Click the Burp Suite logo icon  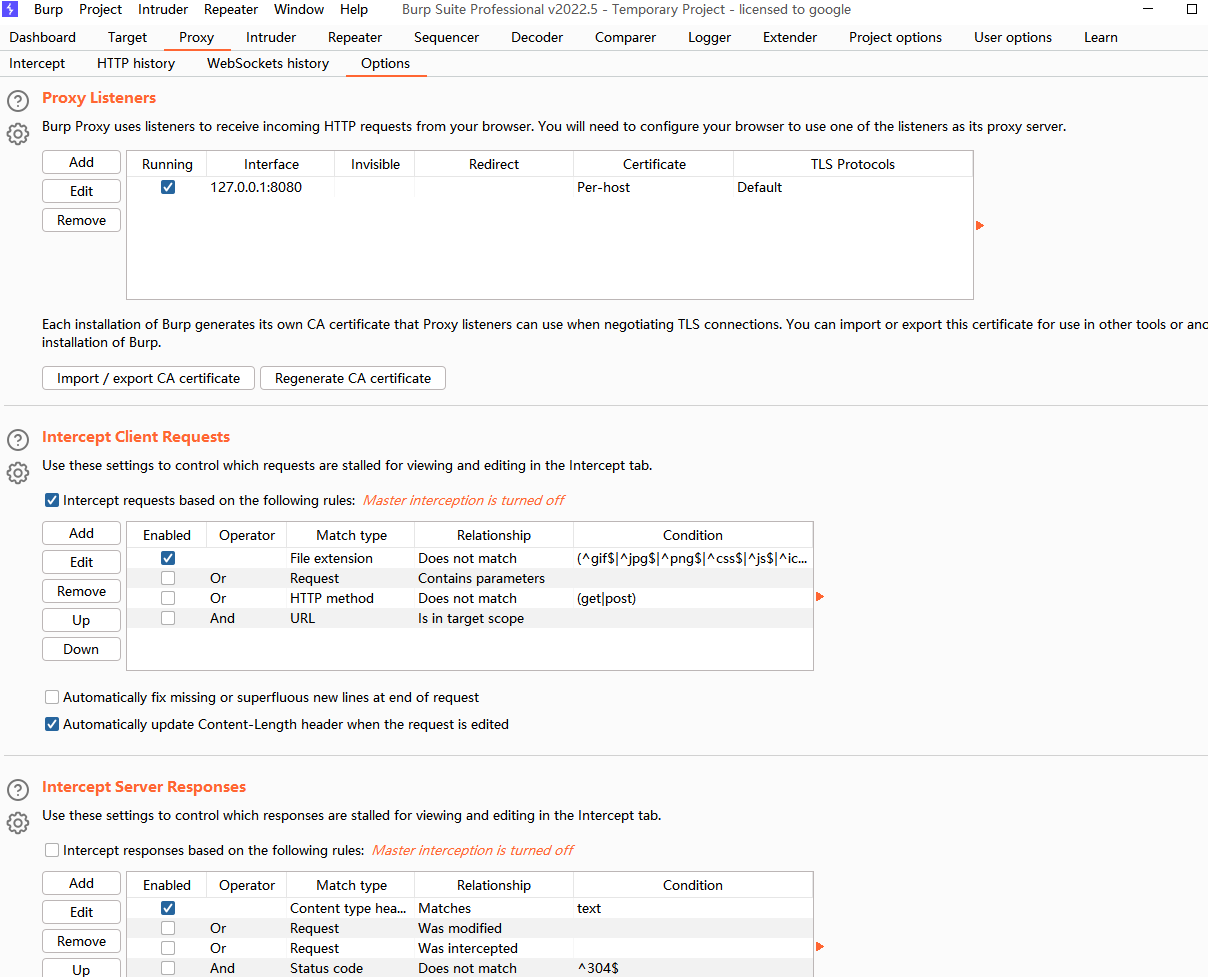(11, 9)
